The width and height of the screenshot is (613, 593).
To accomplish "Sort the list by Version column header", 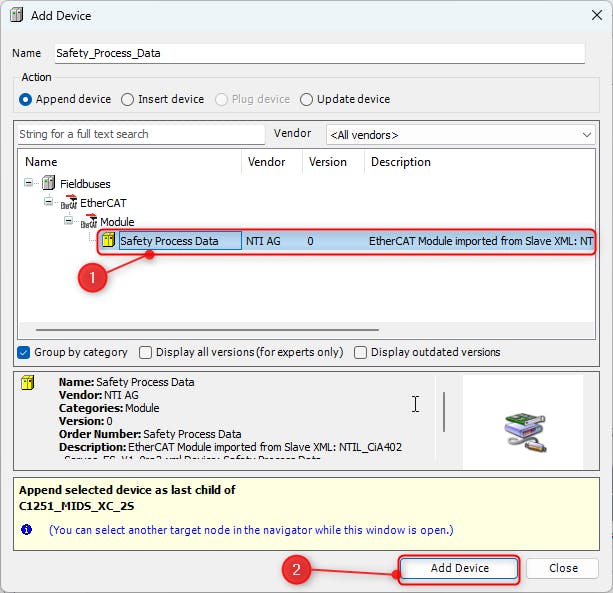I will 328,162.
